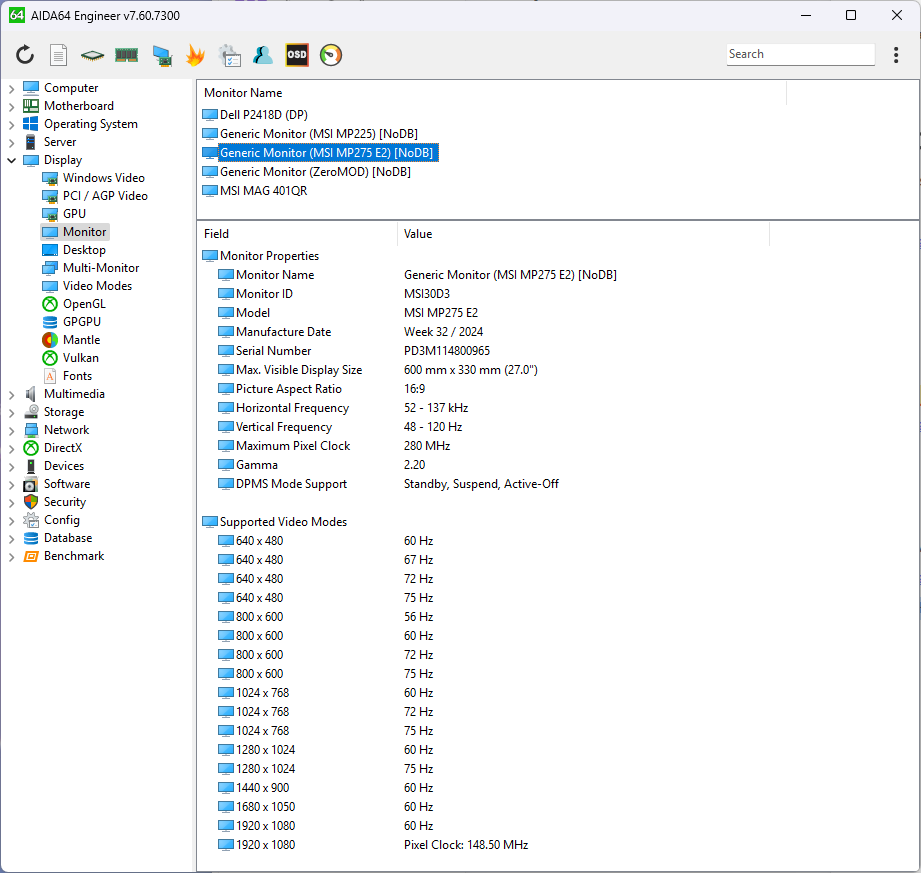
Task: Click in the Search field
Action: pos(800,54)
